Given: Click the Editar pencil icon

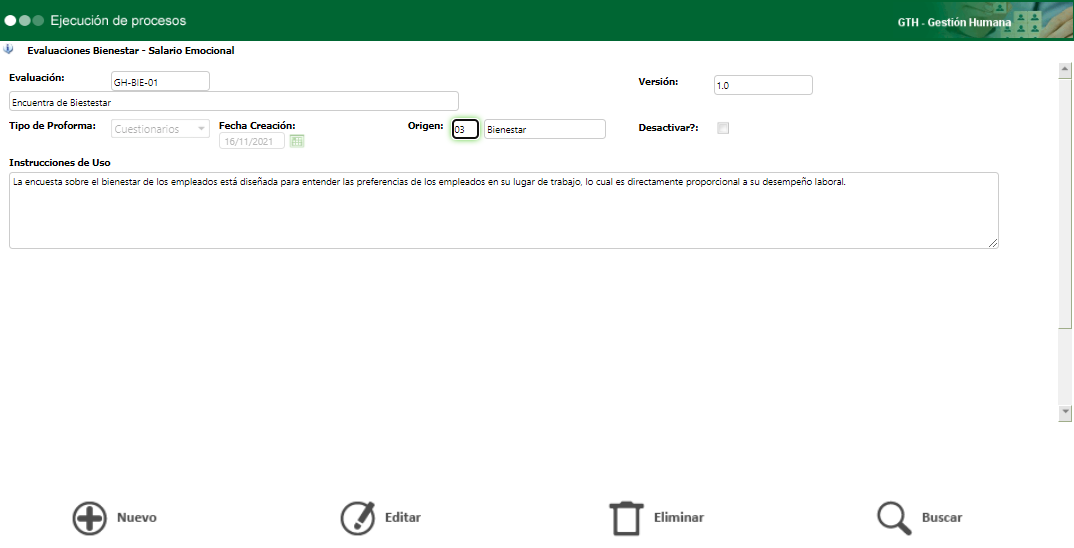Looking at the screenshot, I should (x=358, y=518).
